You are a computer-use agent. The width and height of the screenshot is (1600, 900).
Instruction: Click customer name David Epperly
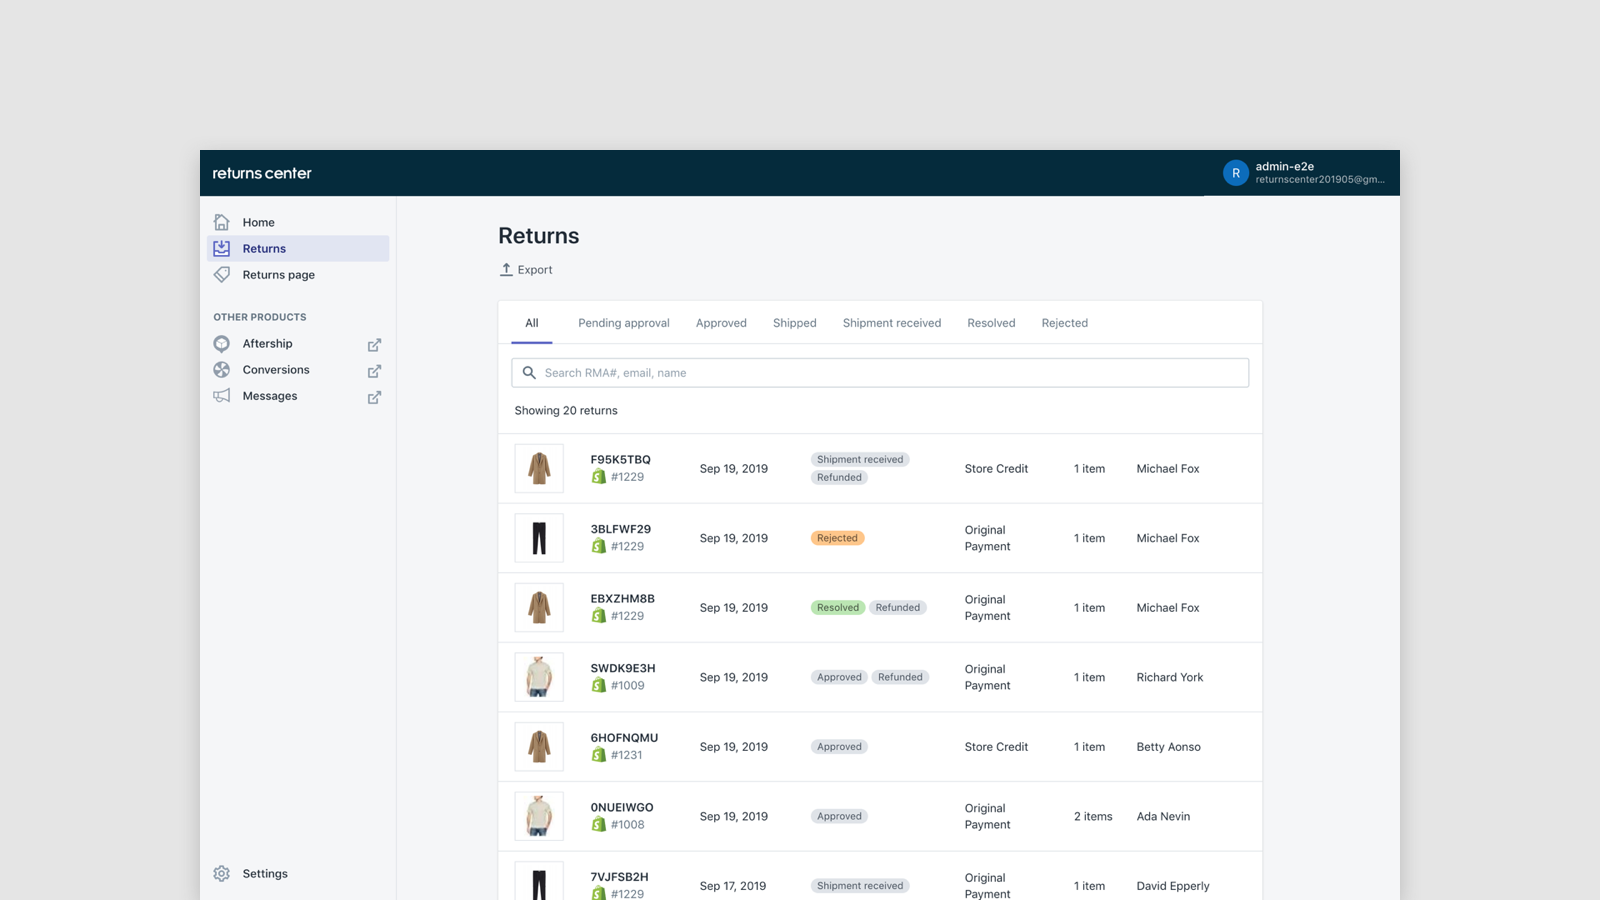tap(1173, 886)
